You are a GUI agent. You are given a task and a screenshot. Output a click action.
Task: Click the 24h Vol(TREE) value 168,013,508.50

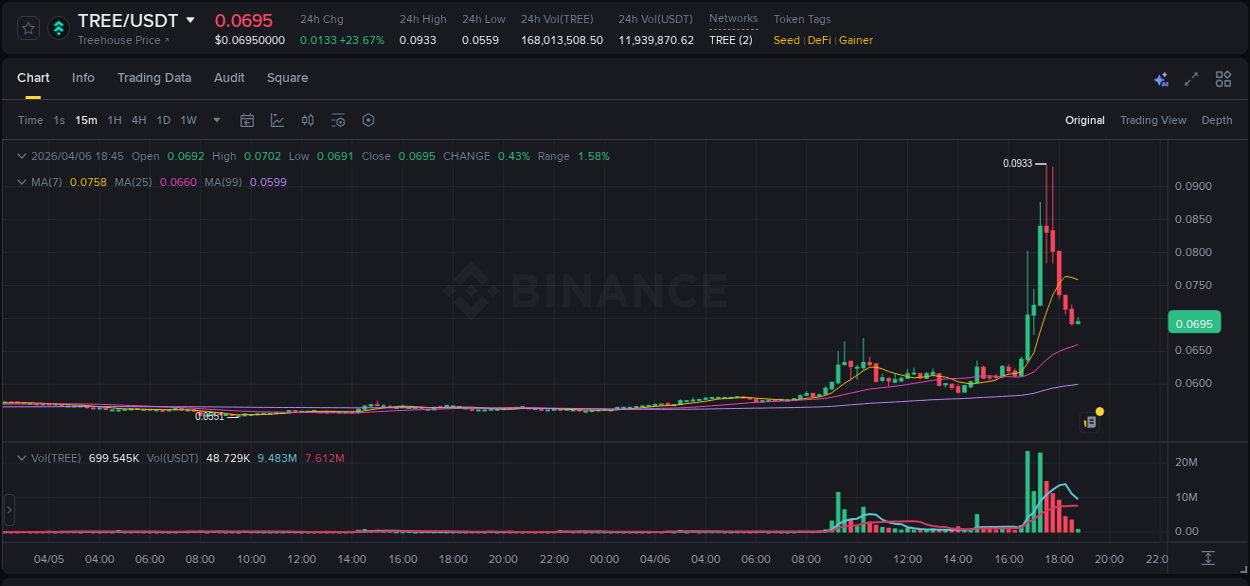(562, 40)
